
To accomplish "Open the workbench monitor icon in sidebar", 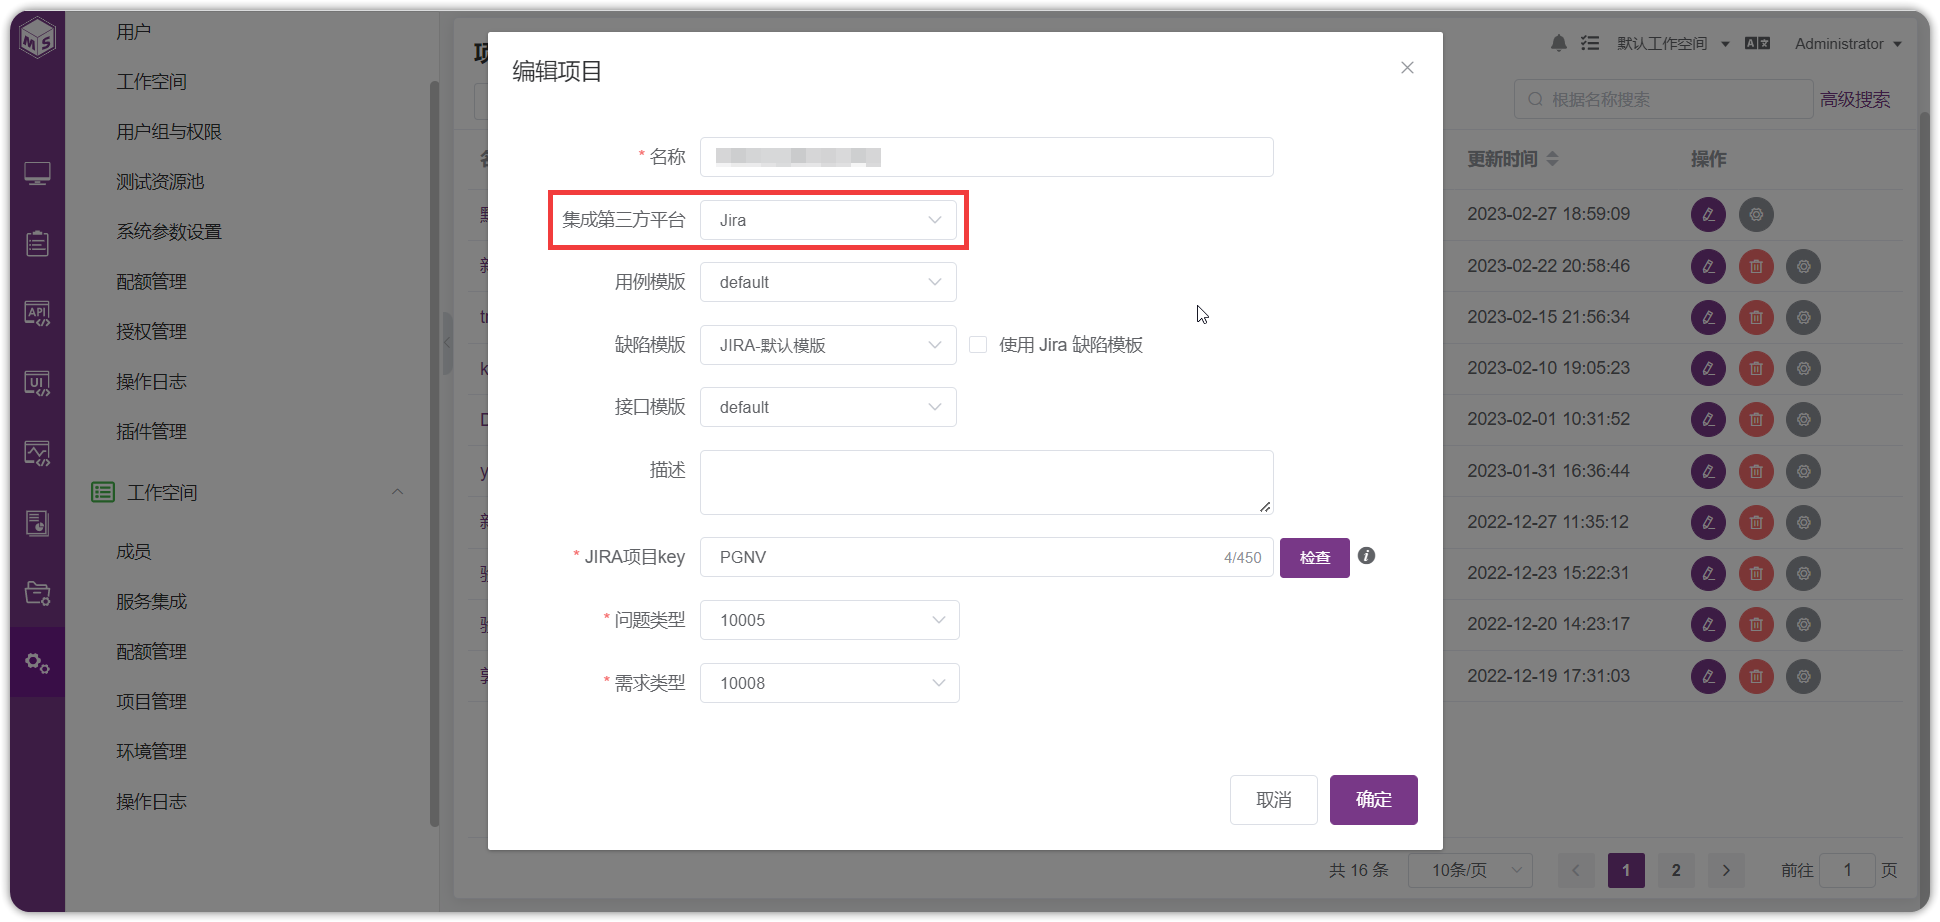I will tap(38, 174).
